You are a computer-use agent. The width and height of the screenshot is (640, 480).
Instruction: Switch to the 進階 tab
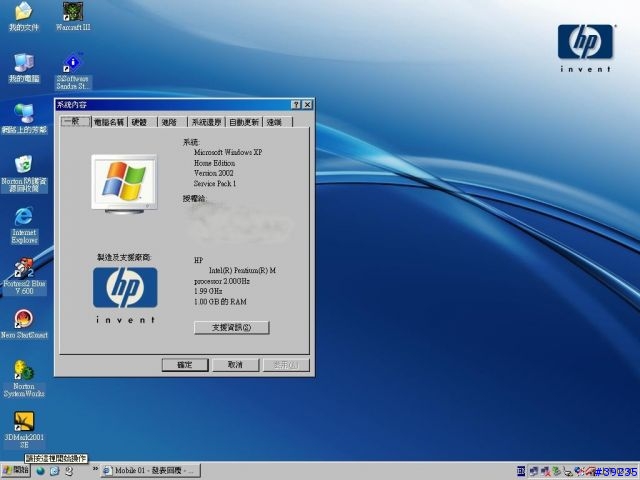[171, 122]
